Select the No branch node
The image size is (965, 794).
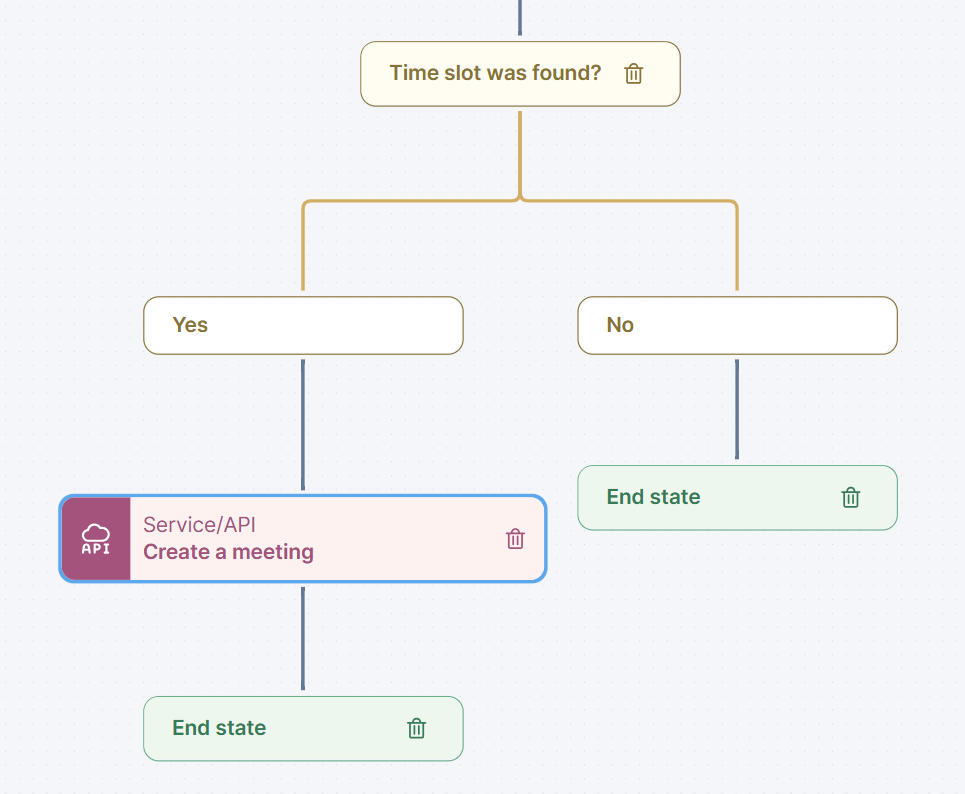[737, 325]
